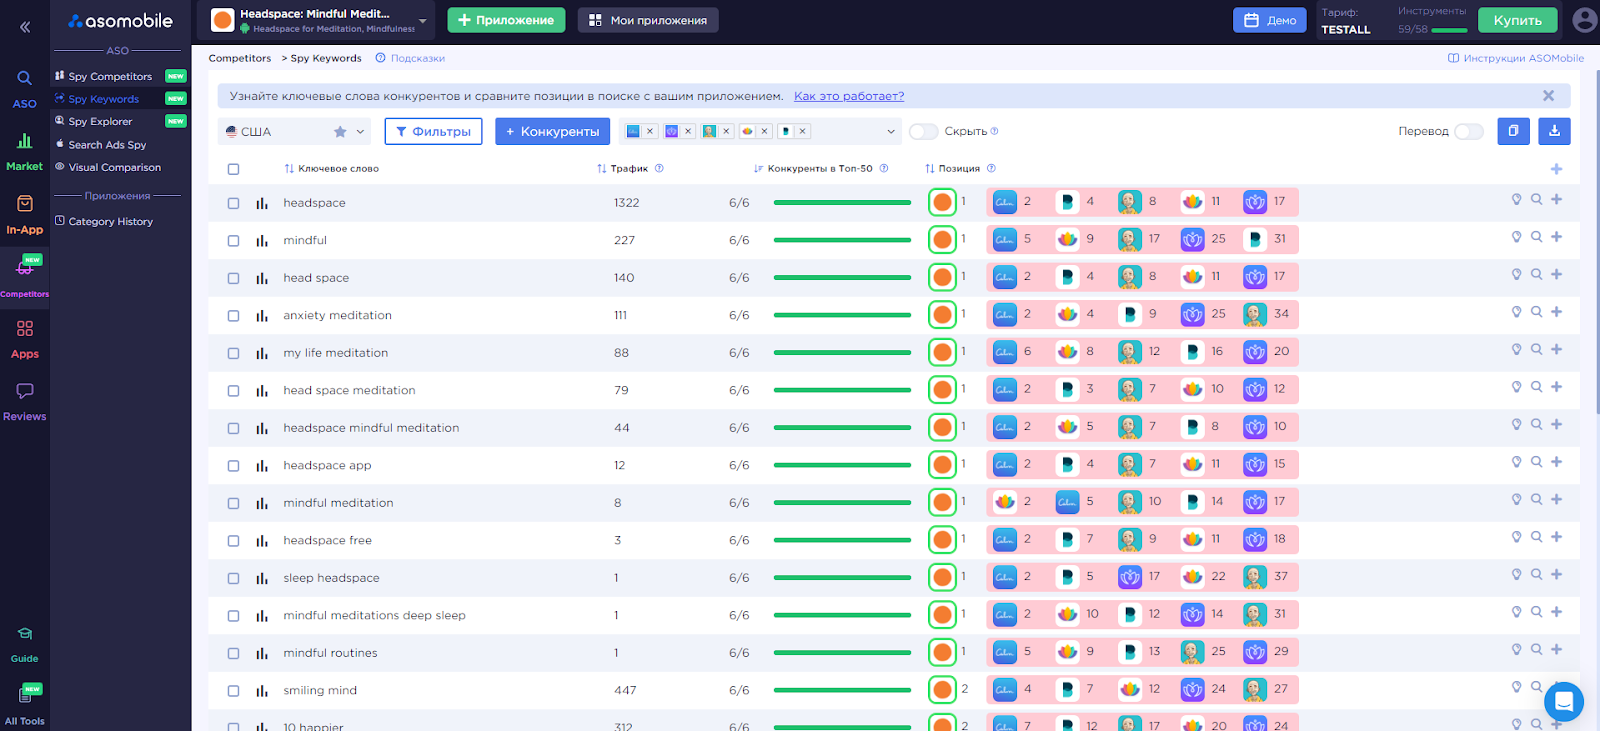1600x731 pixels.
Task: Expand the Headspace app selector dropdown
Action: pyautogui.click(x=423, y=20)
